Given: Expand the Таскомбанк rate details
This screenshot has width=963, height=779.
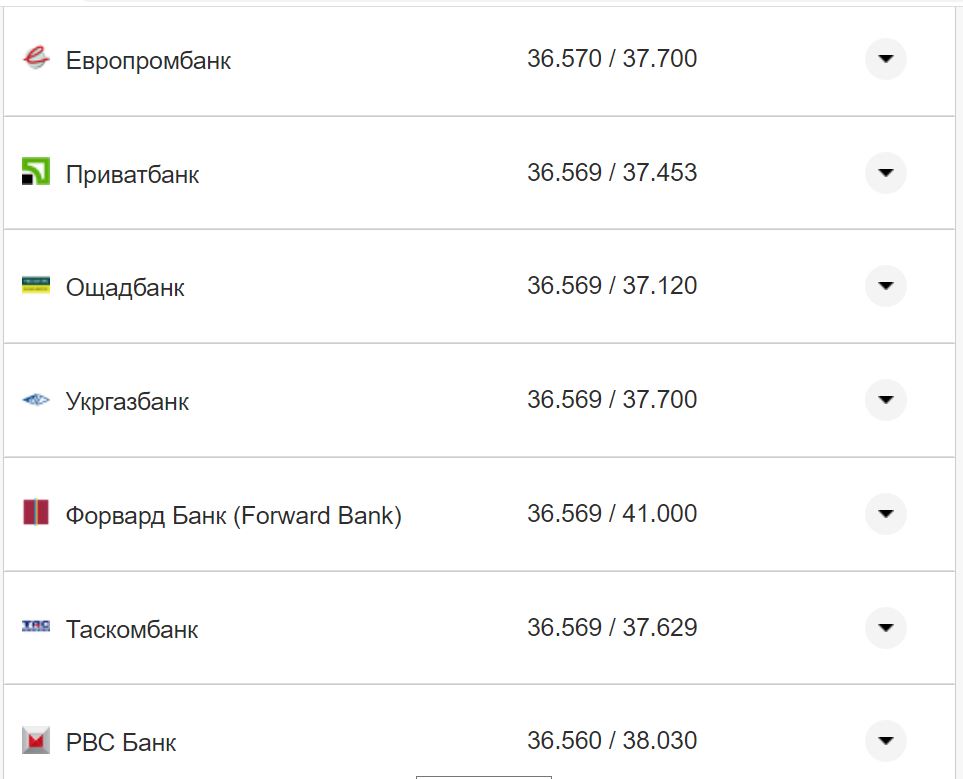Looking at the screenshot, I should tap(884, 628).
